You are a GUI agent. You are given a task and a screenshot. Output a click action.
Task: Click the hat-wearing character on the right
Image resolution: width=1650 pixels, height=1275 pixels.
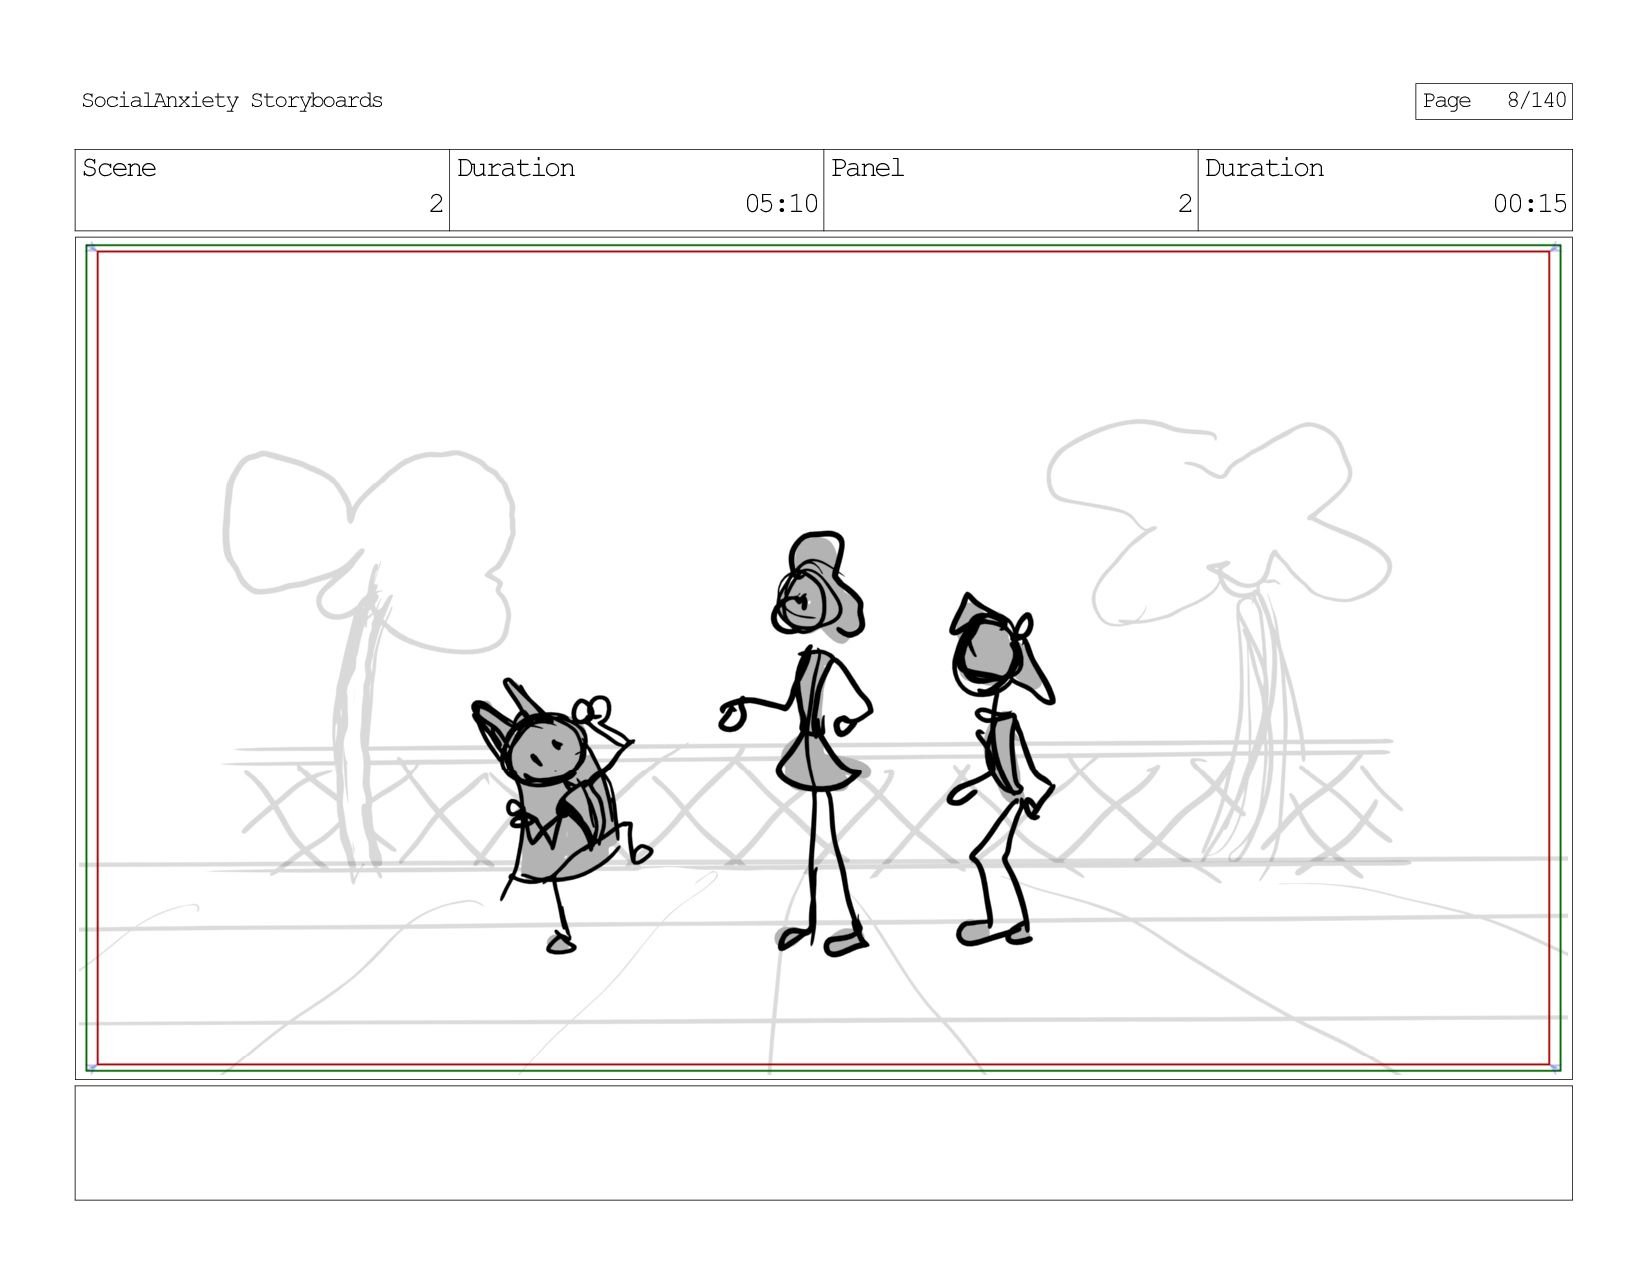(1000, 770)
